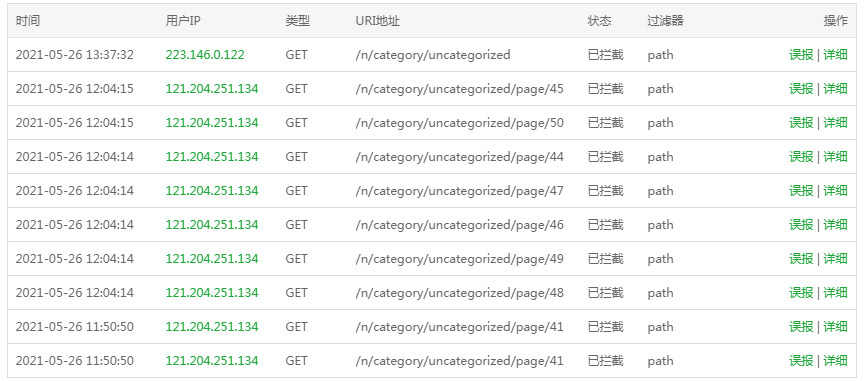Click 误报 for the page/49 request
Image resolution: width=864 pixels, height=381 pixels.
pos(801,259)
